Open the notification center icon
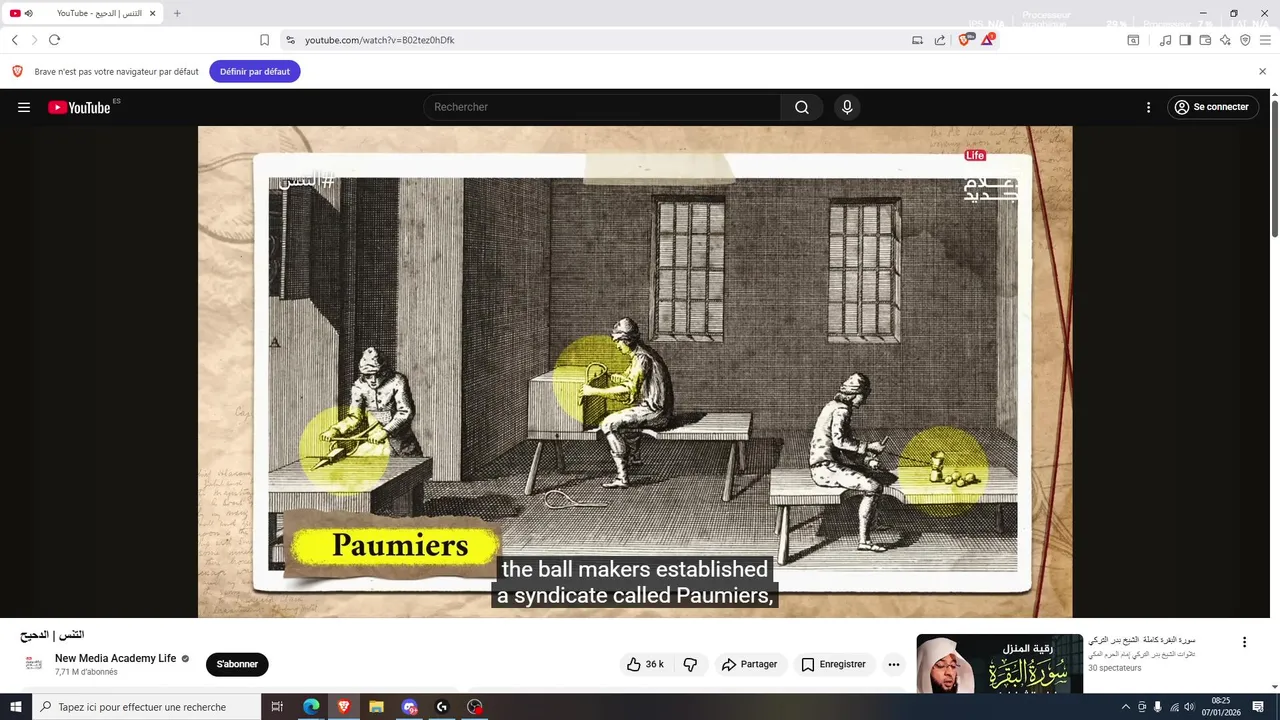The width and height of the screenshot is (1280, 720). [x=1258, y=707]
